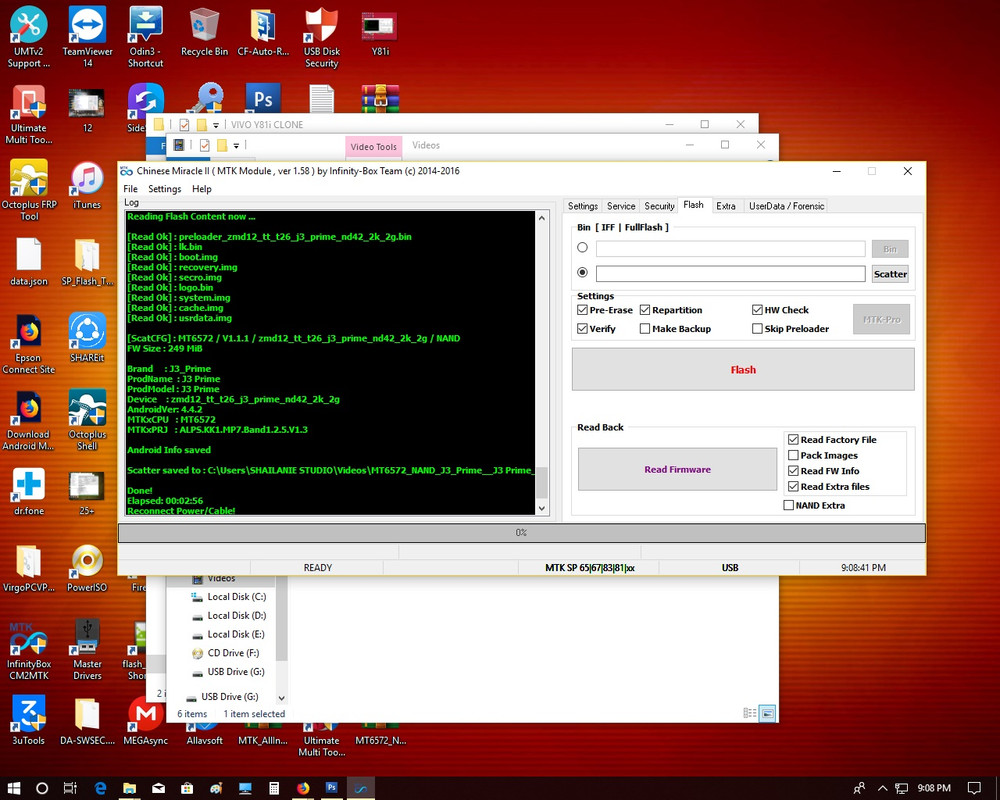Click the red Flash button

pos(743,369)
